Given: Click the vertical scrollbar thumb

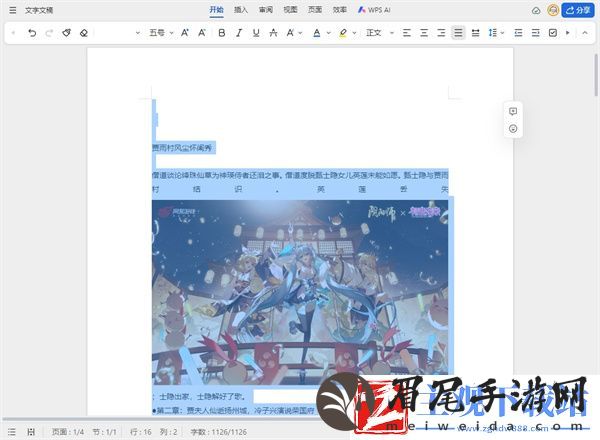Looking at the screenshot, I should coord(596,75).
